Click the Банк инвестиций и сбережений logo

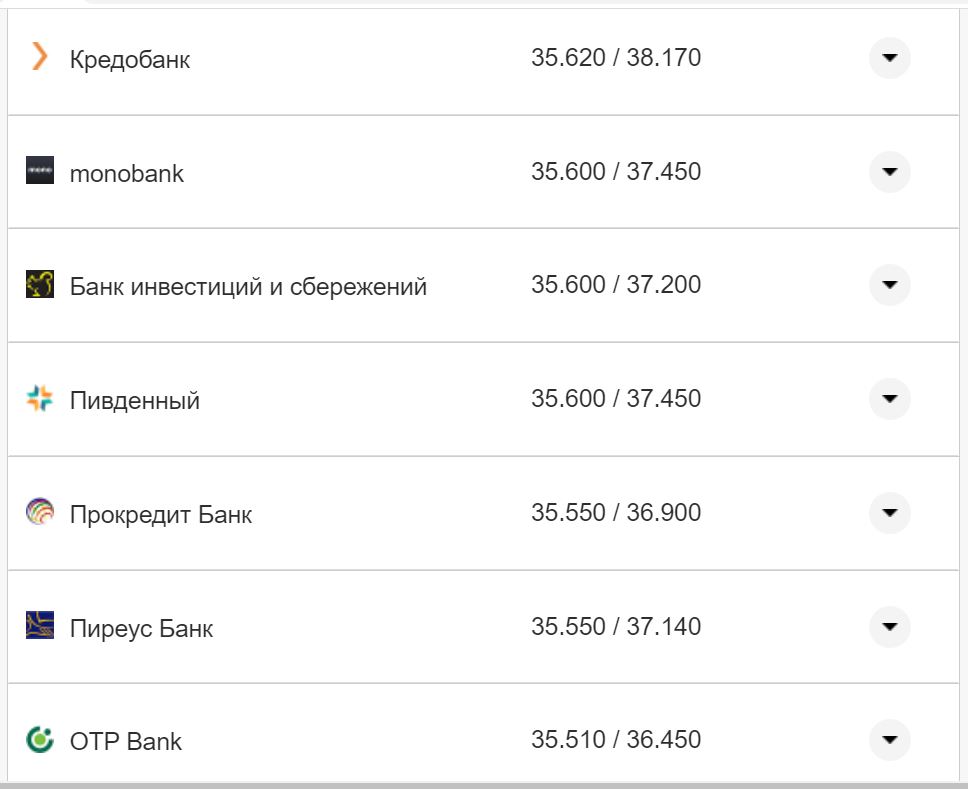(40, 284)
